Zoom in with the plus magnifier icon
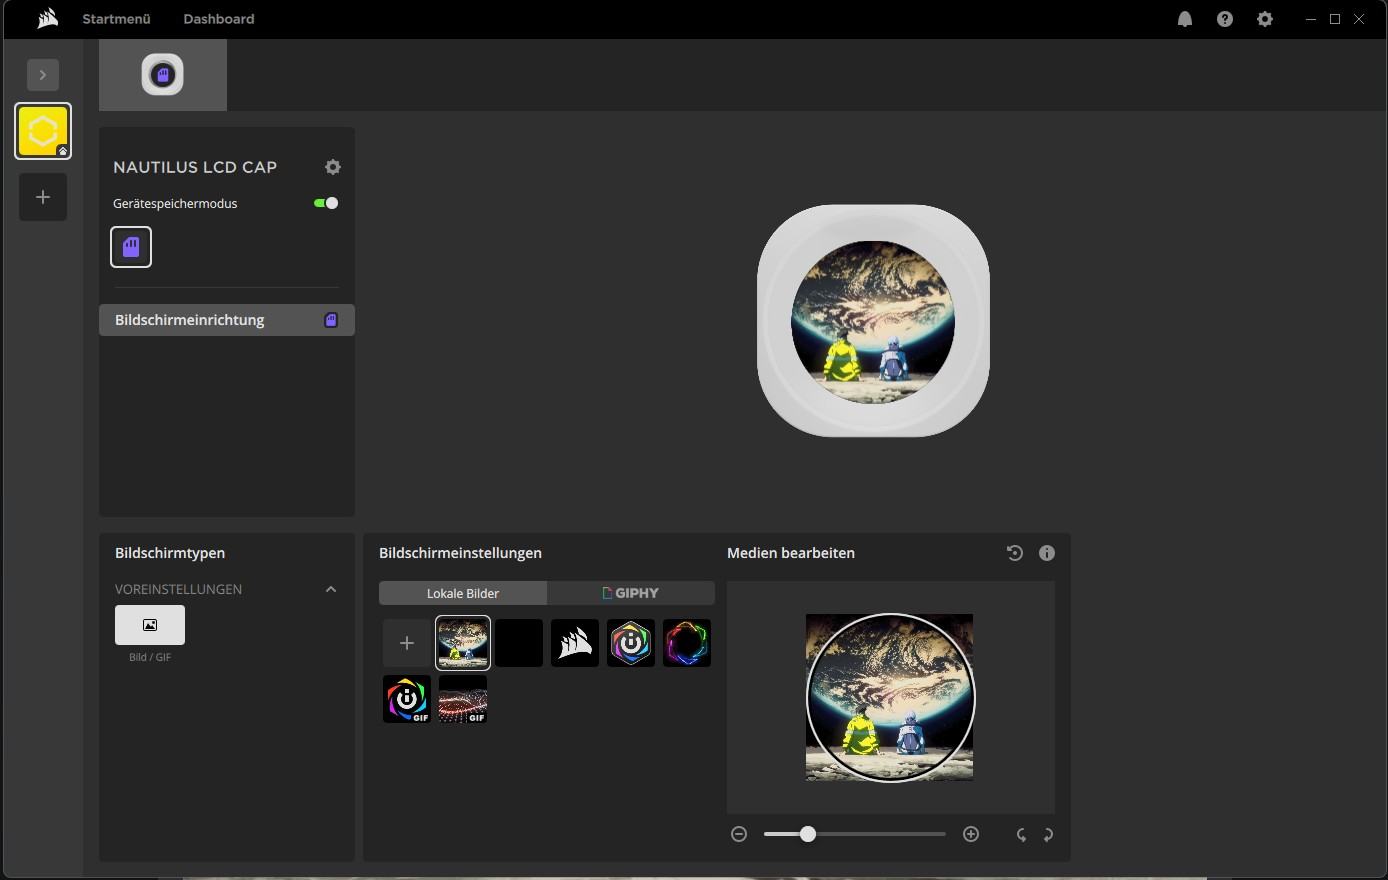This screenshot has height=880, width=1388. [971, 834]
